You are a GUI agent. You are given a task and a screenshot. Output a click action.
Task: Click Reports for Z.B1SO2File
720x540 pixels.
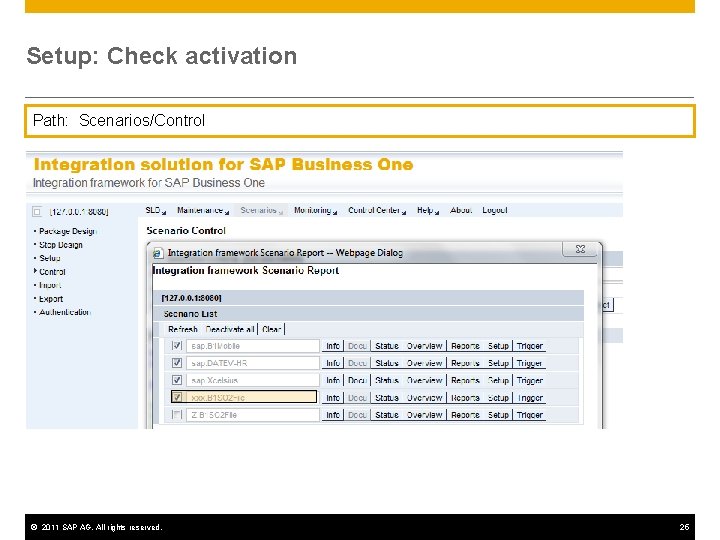[x=465, y=415]
